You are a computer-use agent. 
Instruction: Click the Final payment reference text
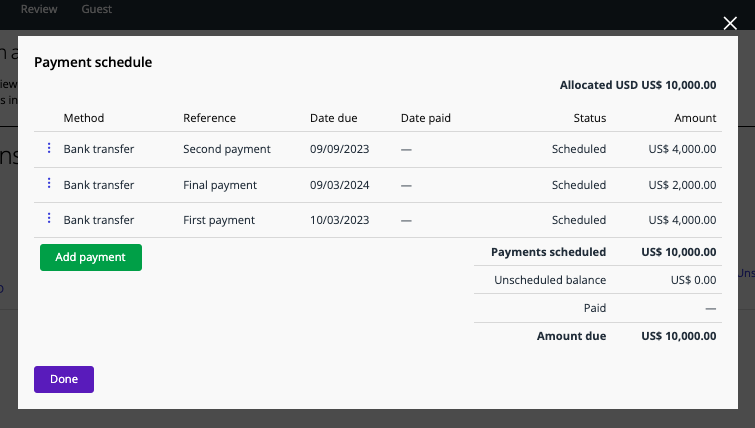tap(220, 185)
